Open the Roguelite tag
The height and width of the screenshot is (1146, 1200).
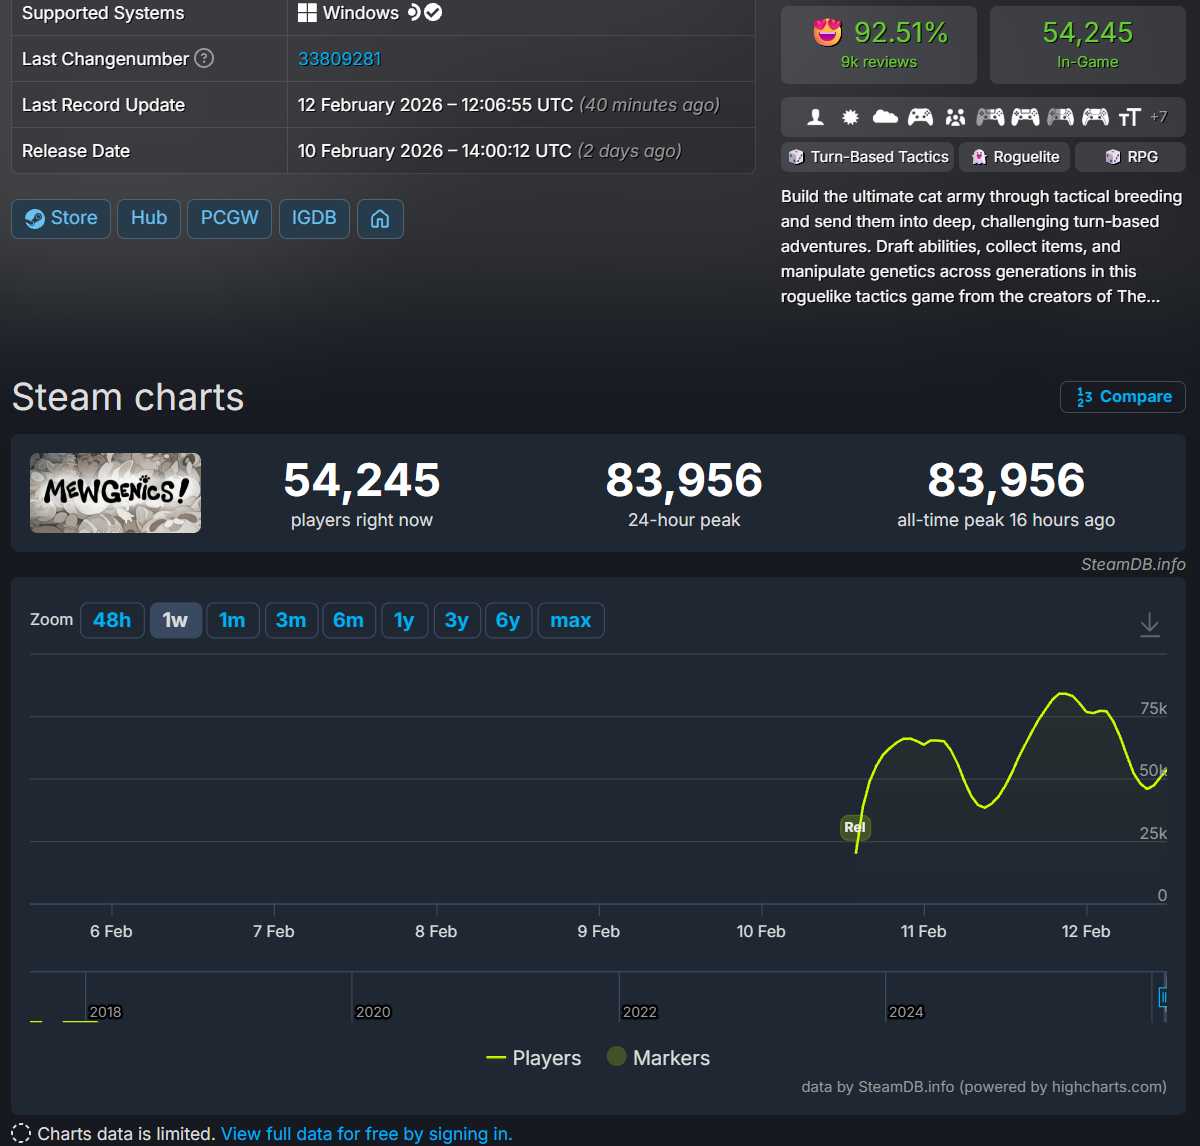[x=1015, y=157]
